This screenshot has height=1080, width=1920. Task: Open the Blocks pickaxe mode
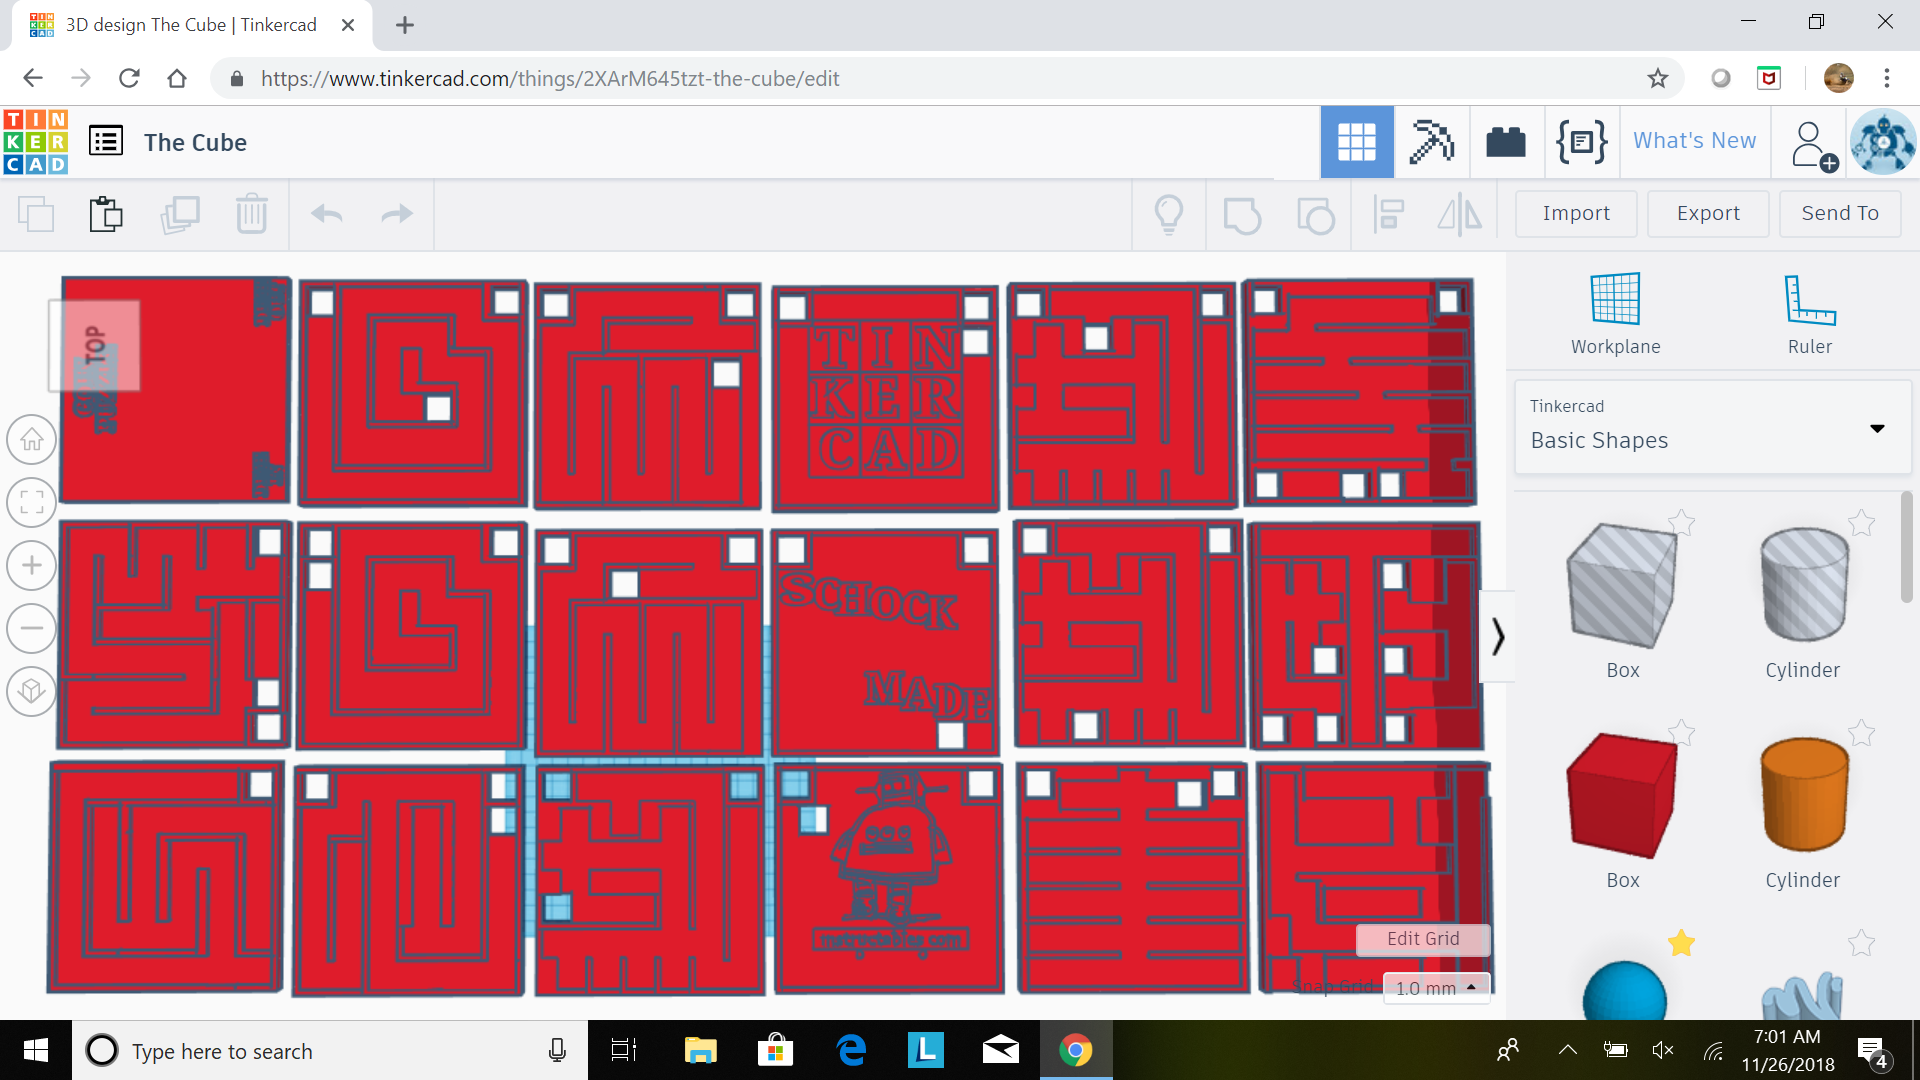(1431, 142)
